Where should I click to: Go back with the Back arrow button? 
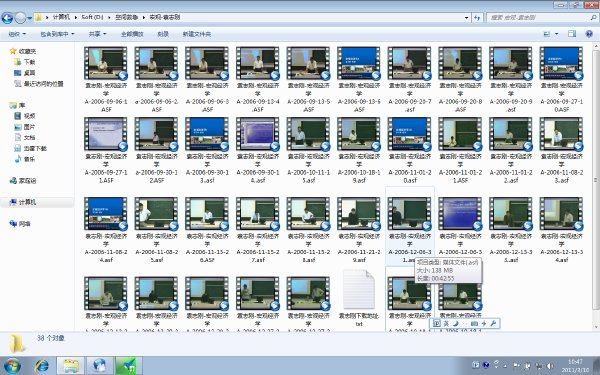tap(7, 18)
